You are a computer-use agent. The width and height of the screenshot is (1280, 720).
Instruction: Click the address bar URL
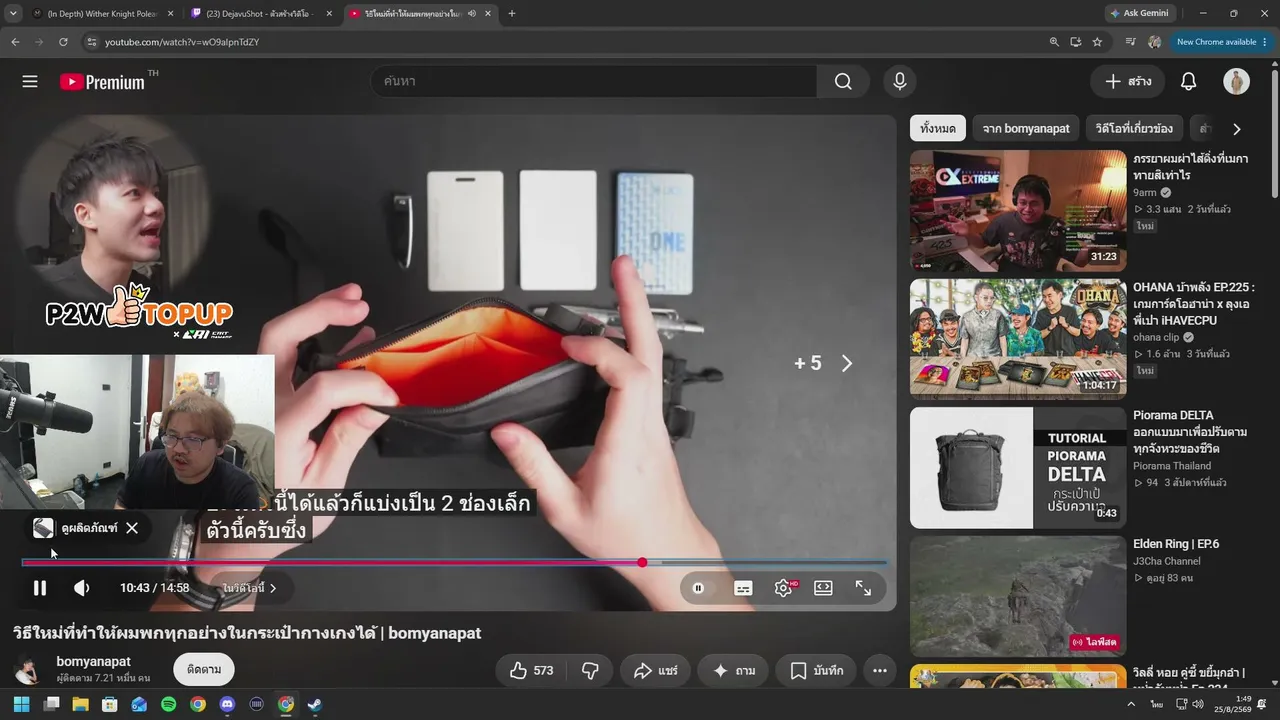click(x=182, y=42)
